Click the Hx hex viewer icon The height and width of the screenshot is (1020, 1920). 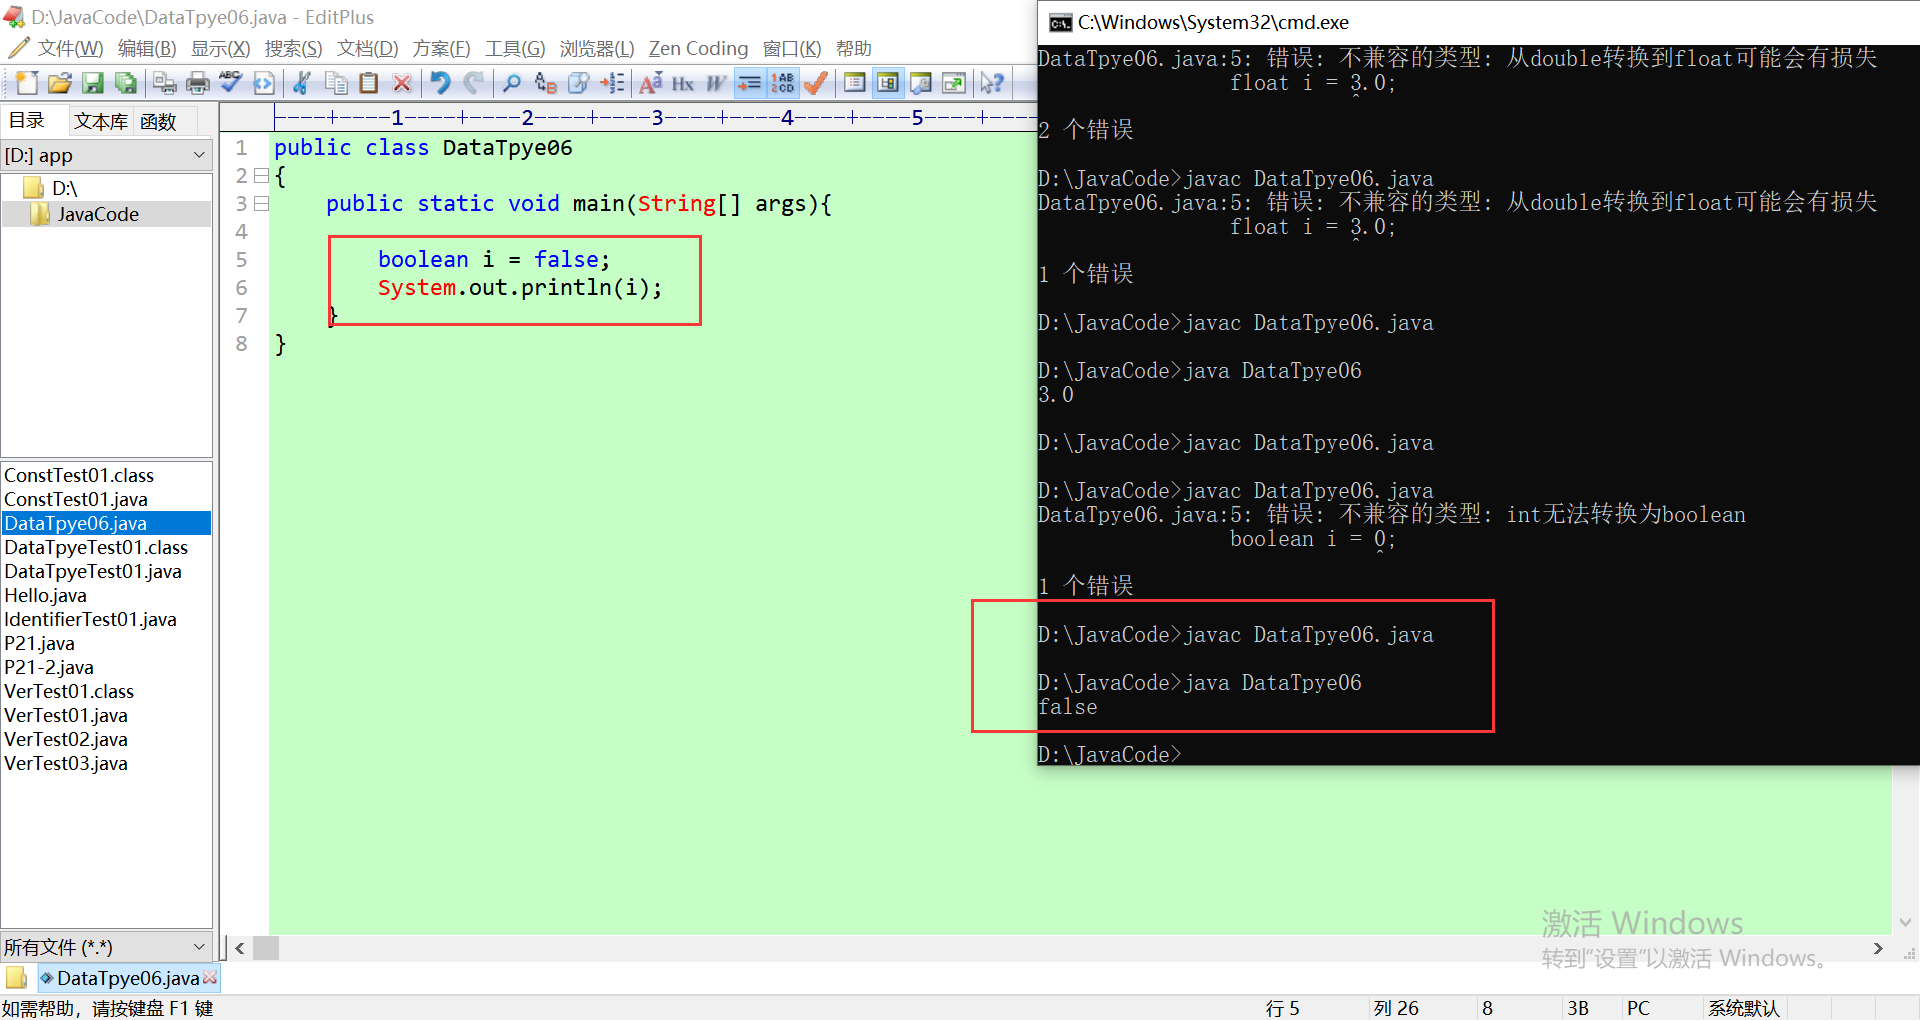point(683,83)
